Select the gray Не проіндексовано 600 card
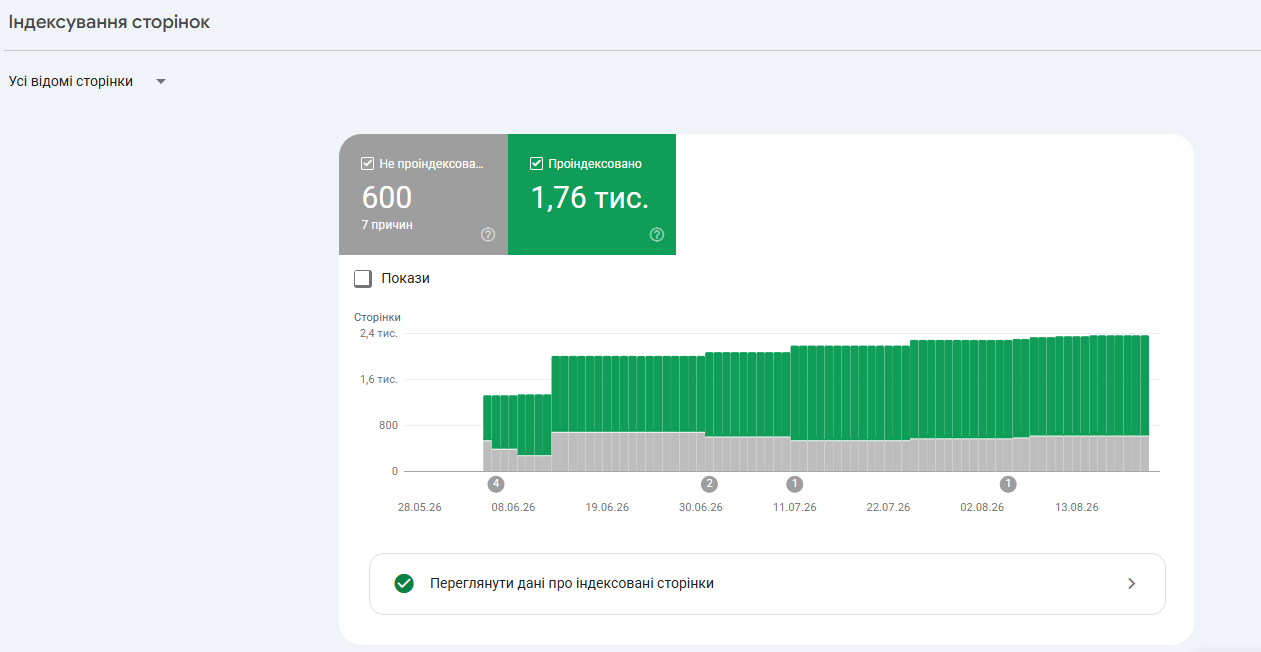The height and width of the screenshot is (652, 1261). [423, 194]
